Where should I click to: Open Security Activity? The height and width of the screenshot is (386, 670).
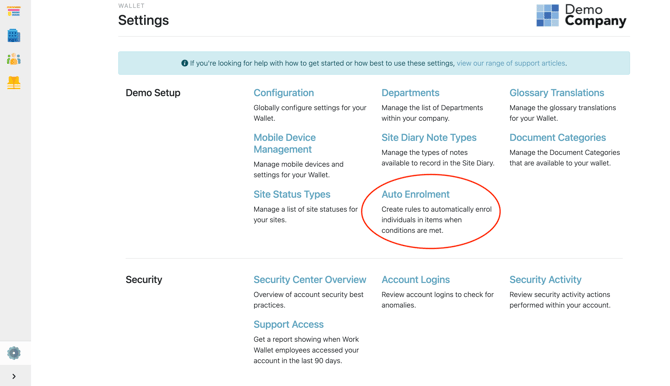[x=545, y=280]
